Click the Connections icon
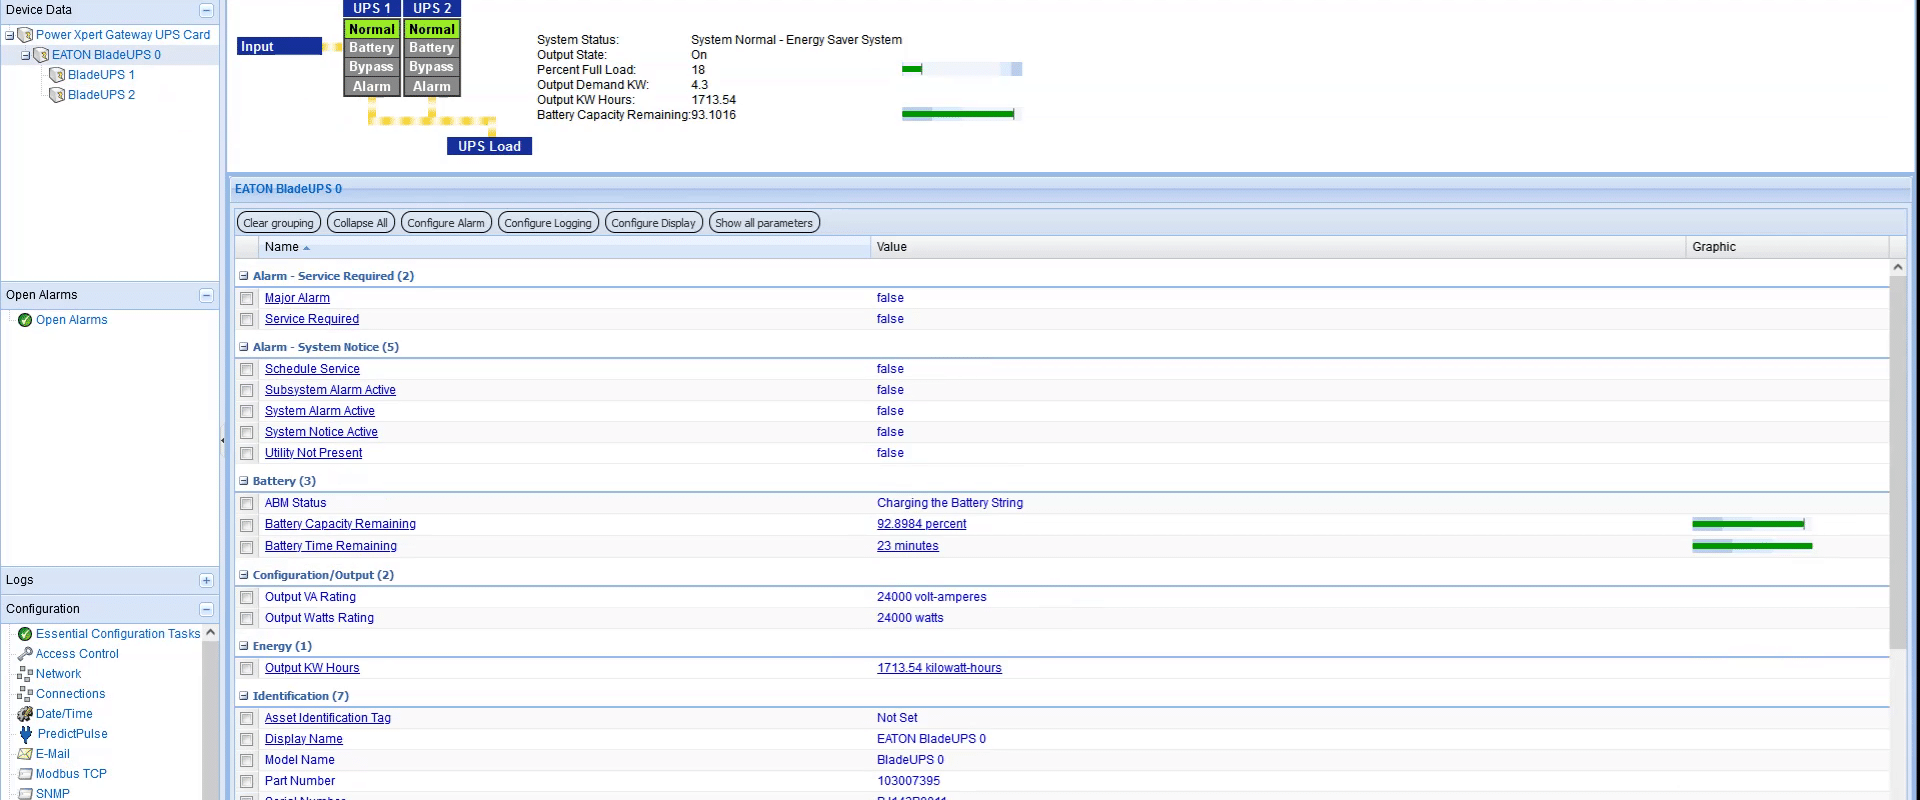Image resolution: width=1920 pixels, height=800 pixels. [x=25, y=694]
